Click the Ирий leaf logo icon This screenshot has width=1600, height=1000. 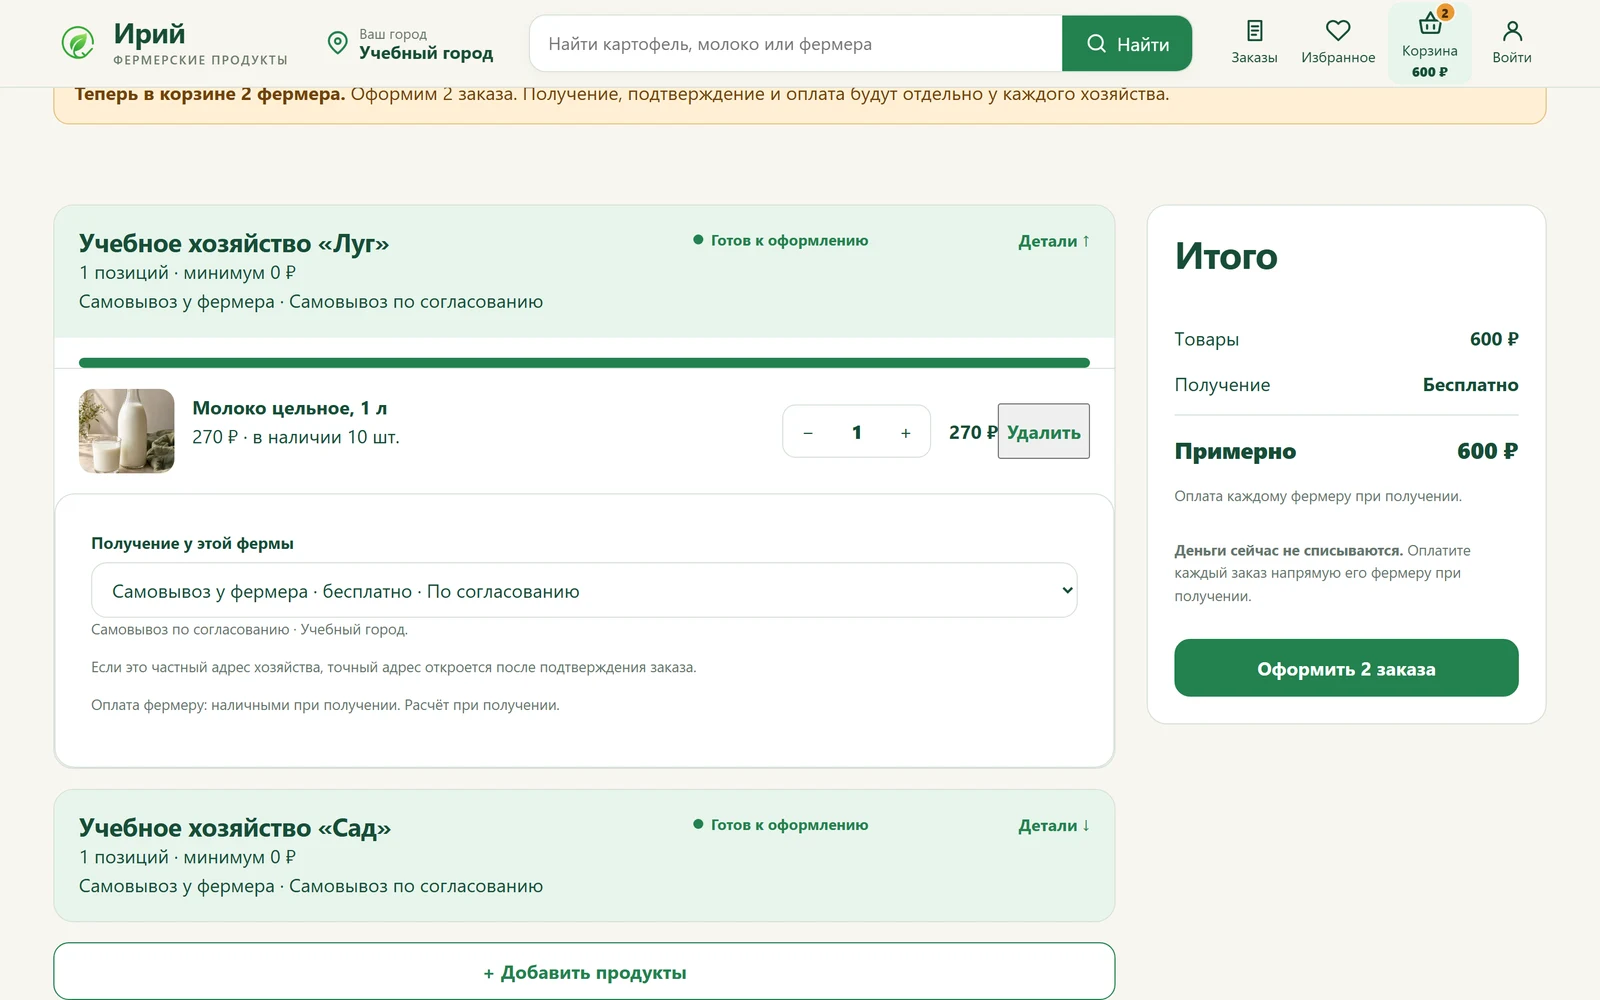click(x=78, y=43)
